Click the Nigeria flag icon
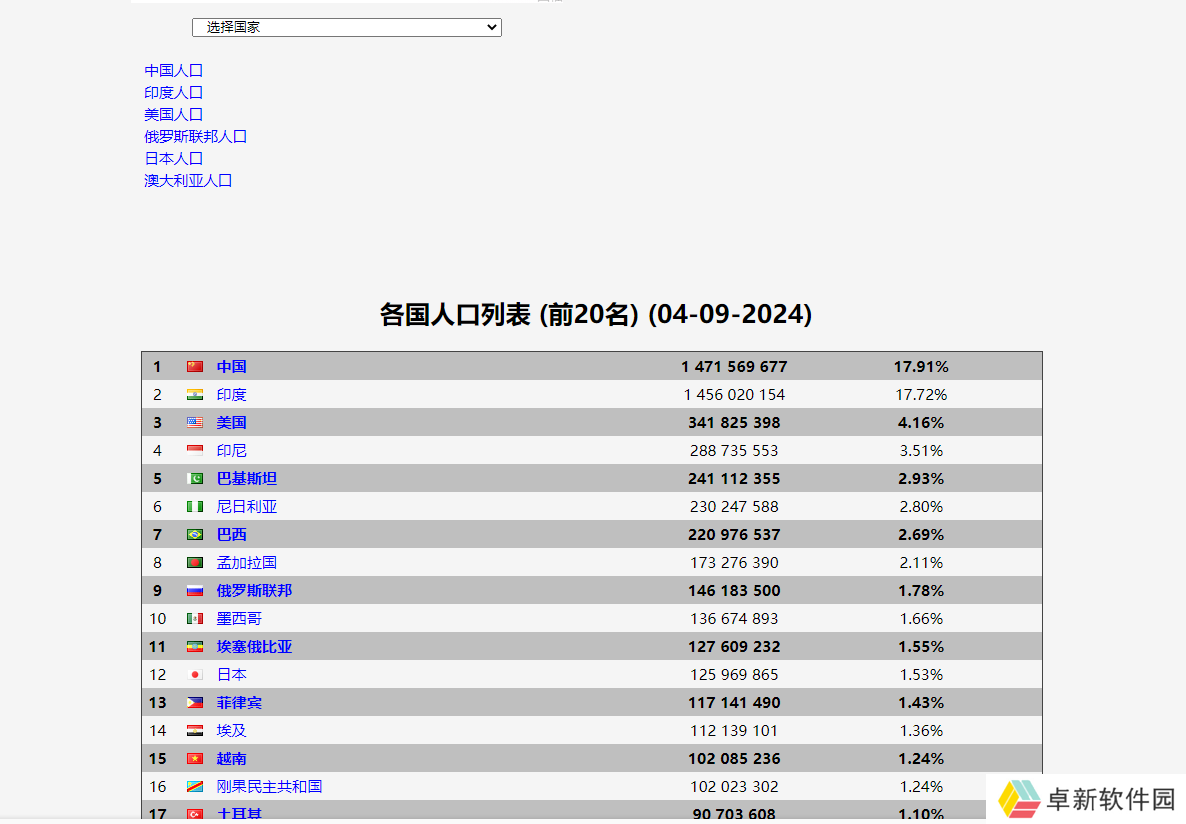Screen dimensions: 1186x824 (x=195, y=507)
